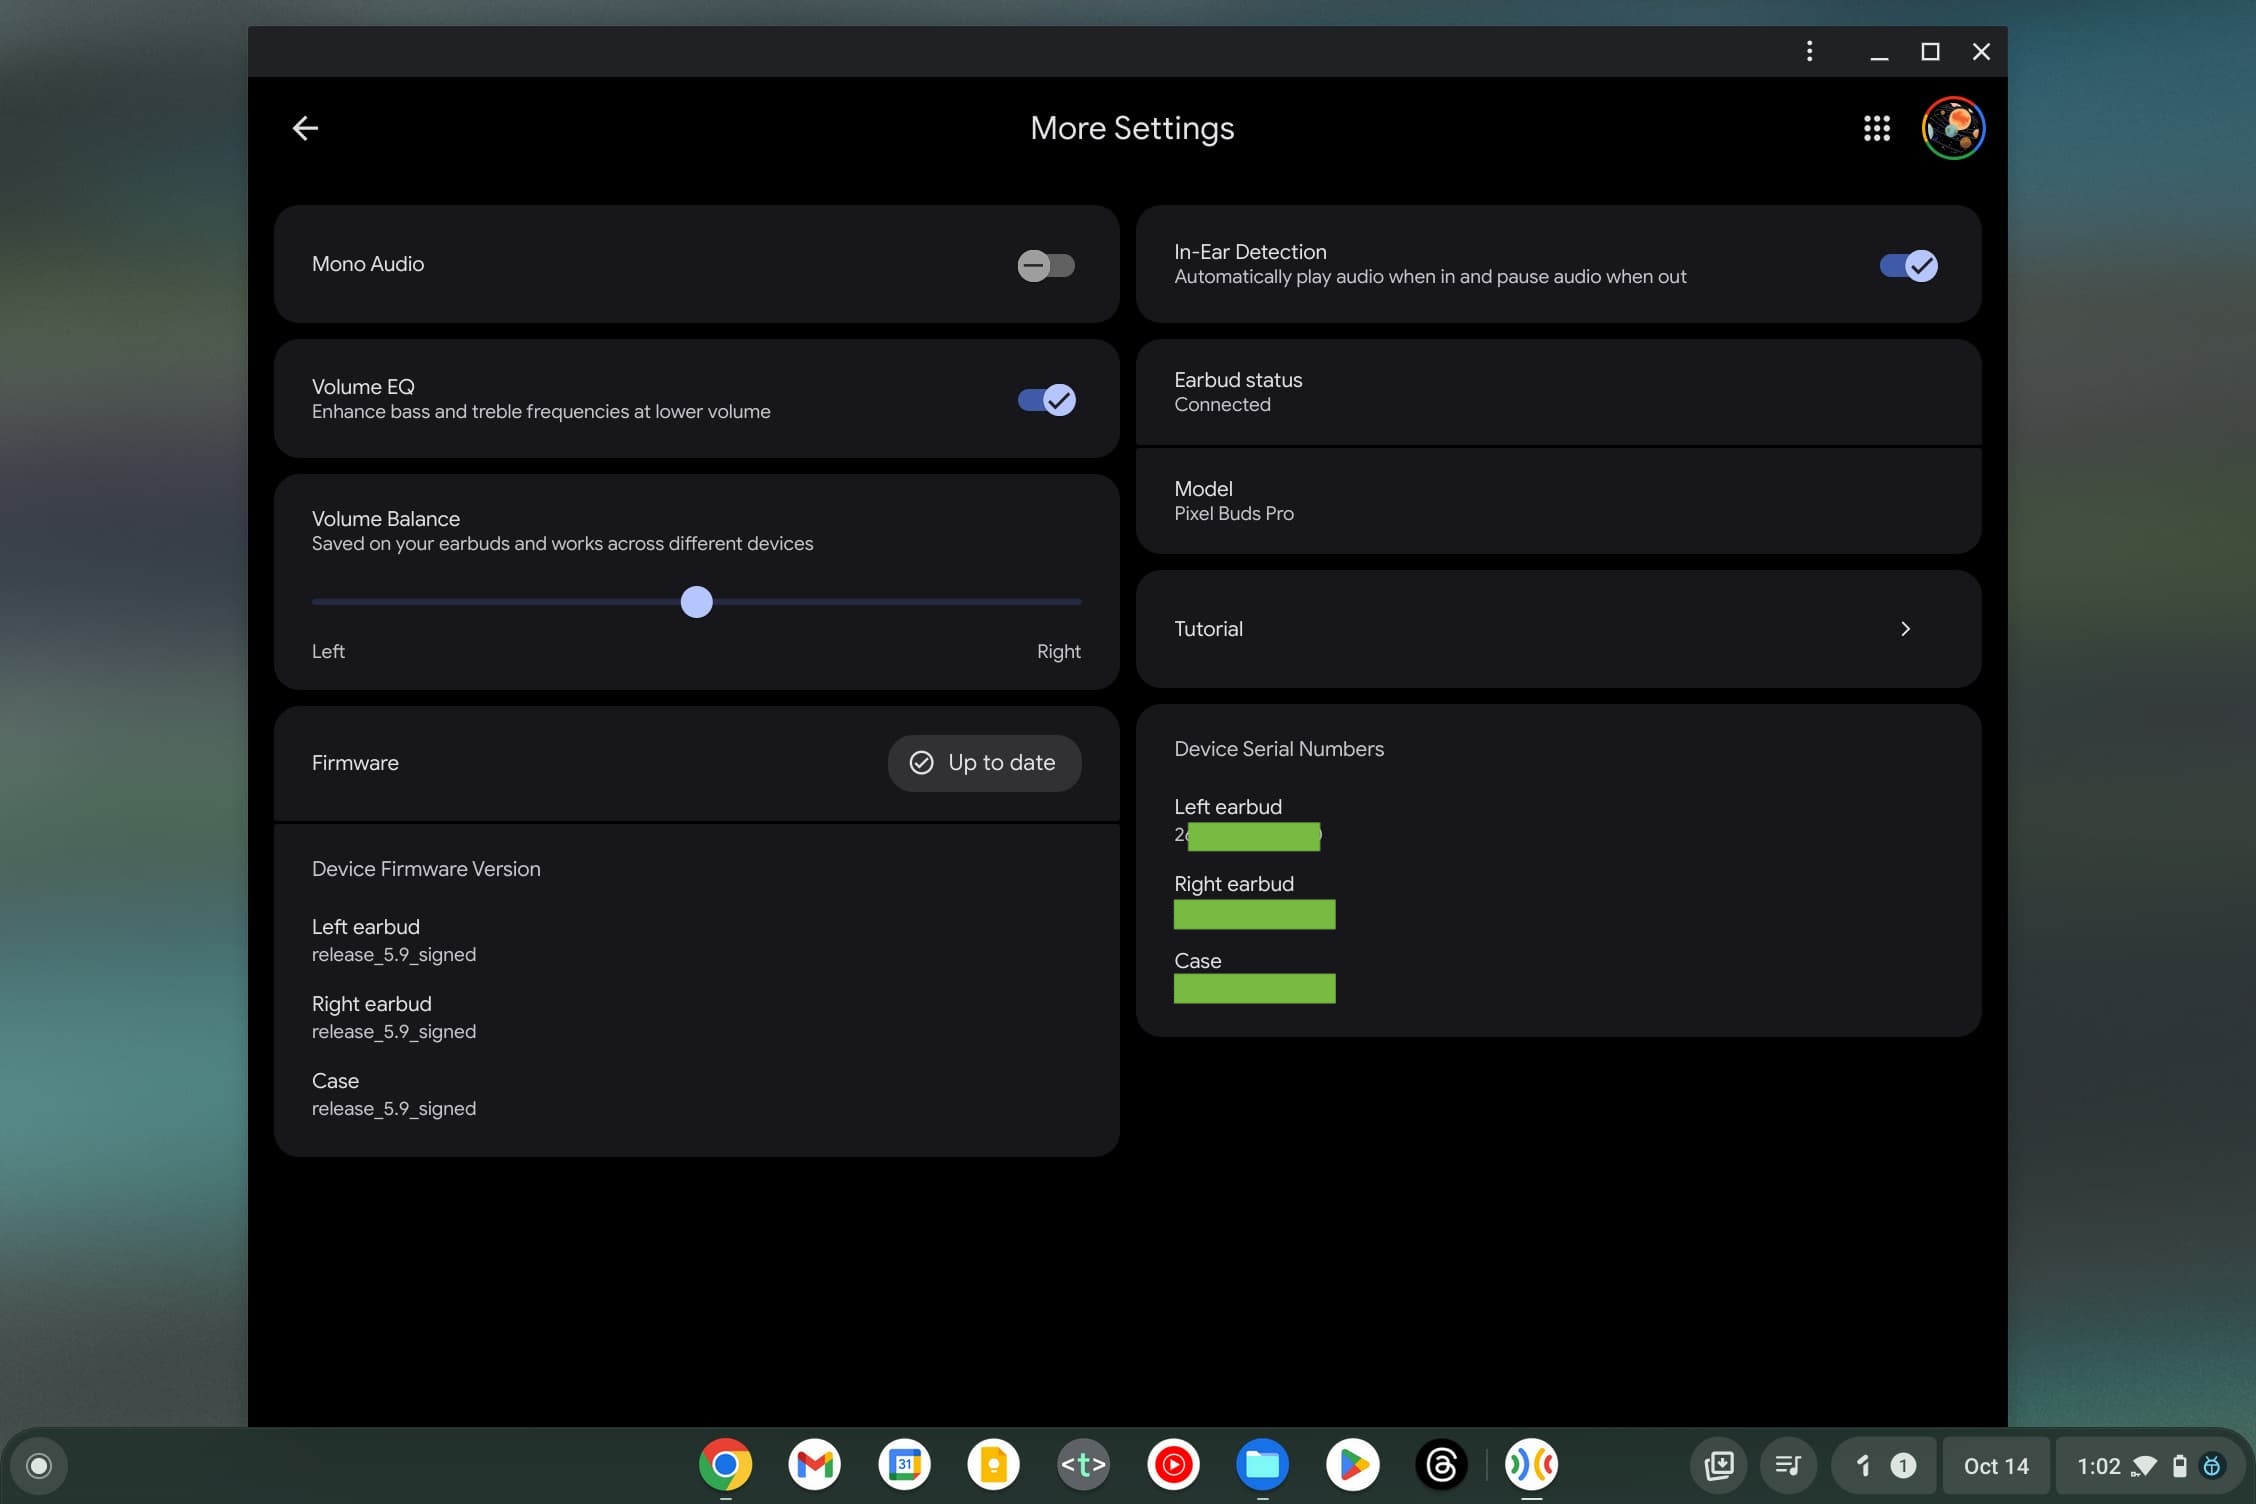Open the media controls tray icon
This screenshot has height=1504, width=2256.
click(1787, 1466)
